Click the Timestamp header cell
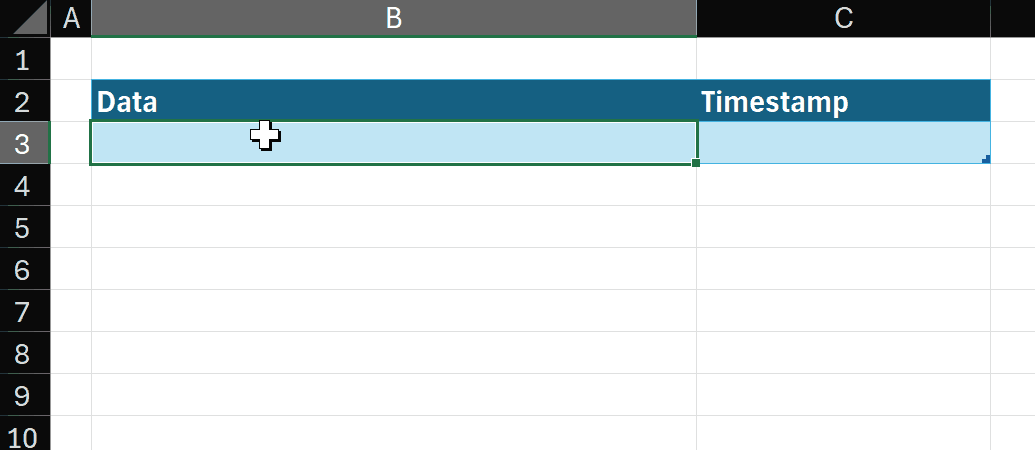Viewport: 1035px width, 450px height. tap(843, 101)
